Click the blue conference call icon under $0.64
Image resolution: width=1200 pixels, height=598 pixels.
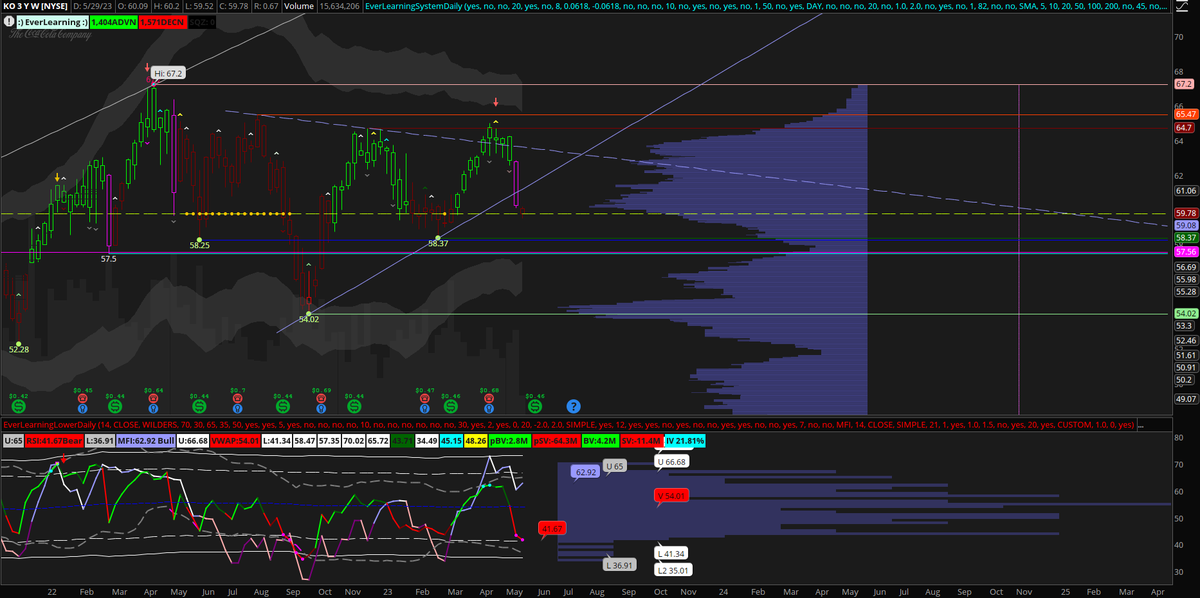(x=153, y=408)
